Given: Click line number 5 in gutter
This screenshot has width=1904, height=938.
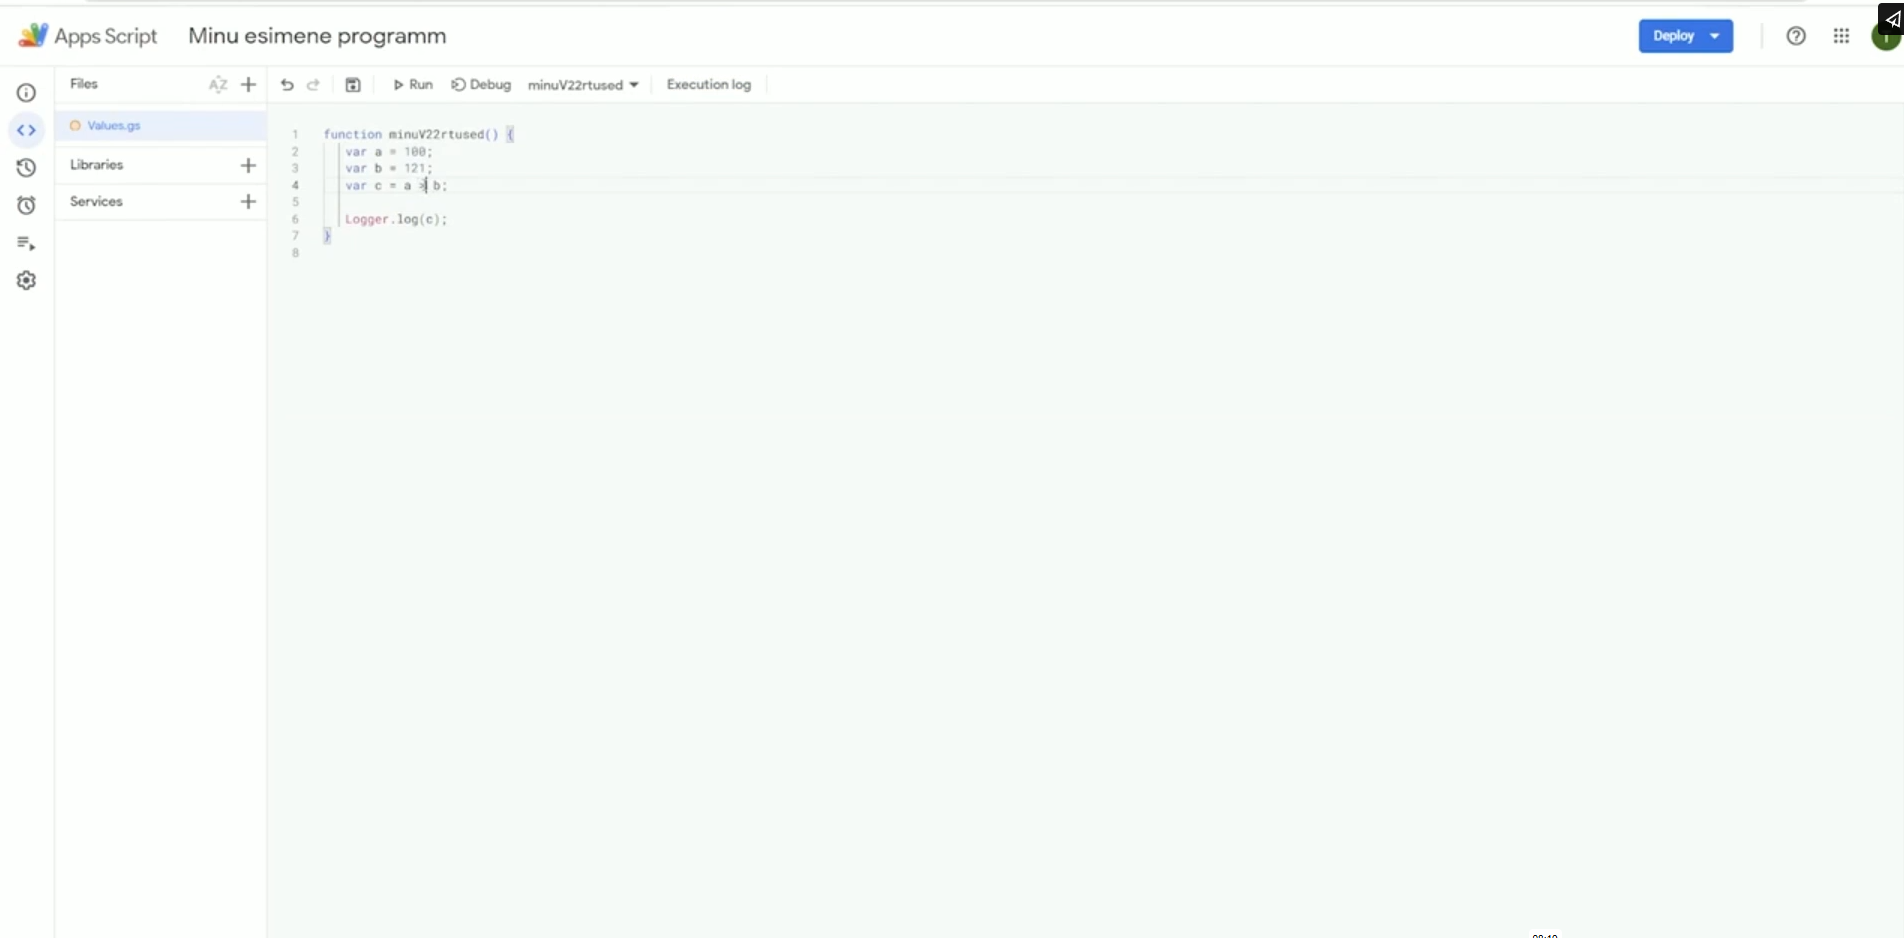Looking at the screenshot, I should coord(295,203).
